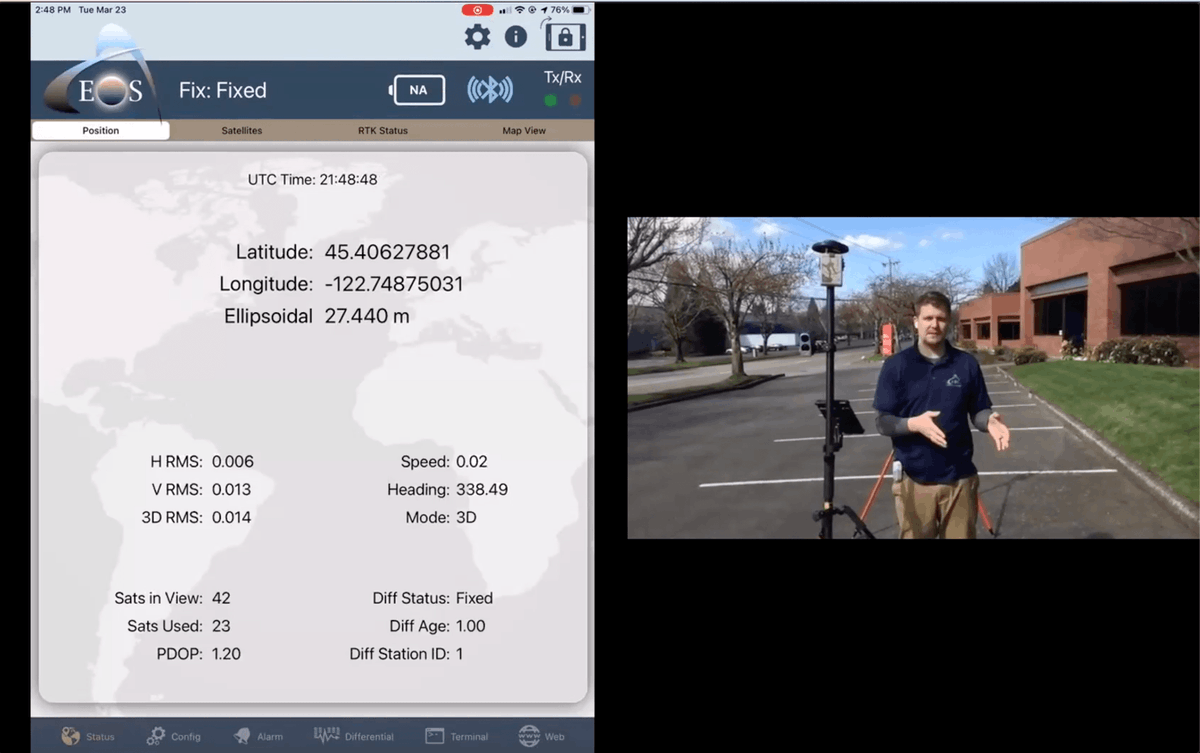
Task: Tap H RMS value 0.006
Action: click(233, 462)
